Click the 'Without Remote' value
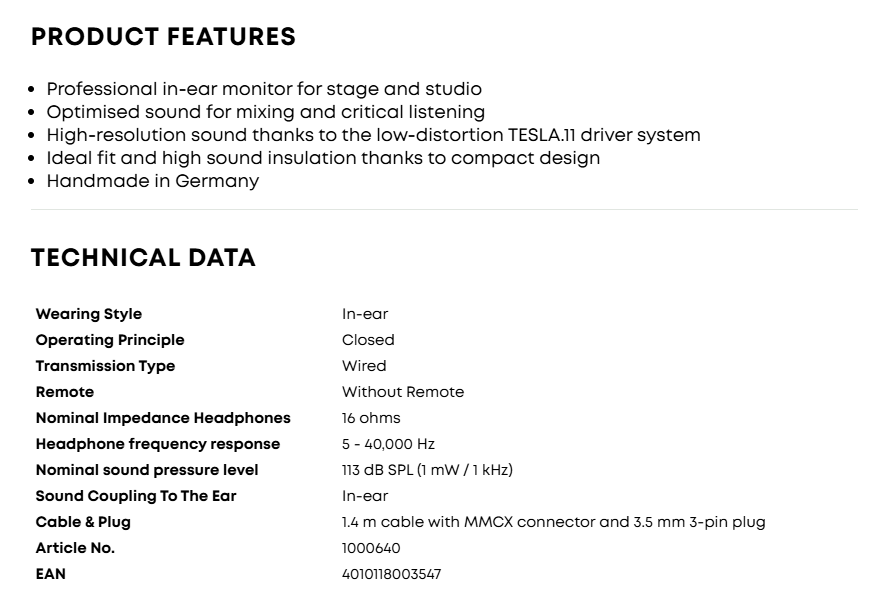 coord(403,392)
